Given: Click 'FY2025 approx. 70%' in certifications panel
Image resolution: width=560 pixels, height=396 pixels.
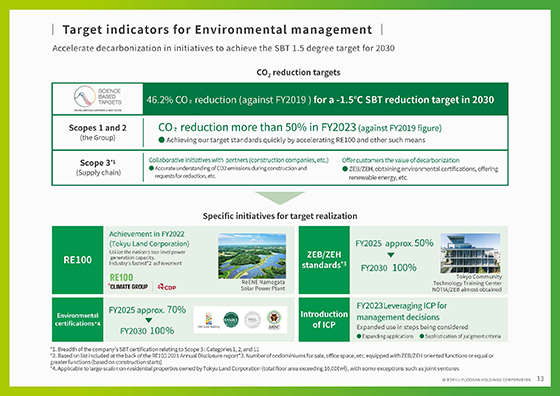Looking at the screenshot, I should 147,310.
